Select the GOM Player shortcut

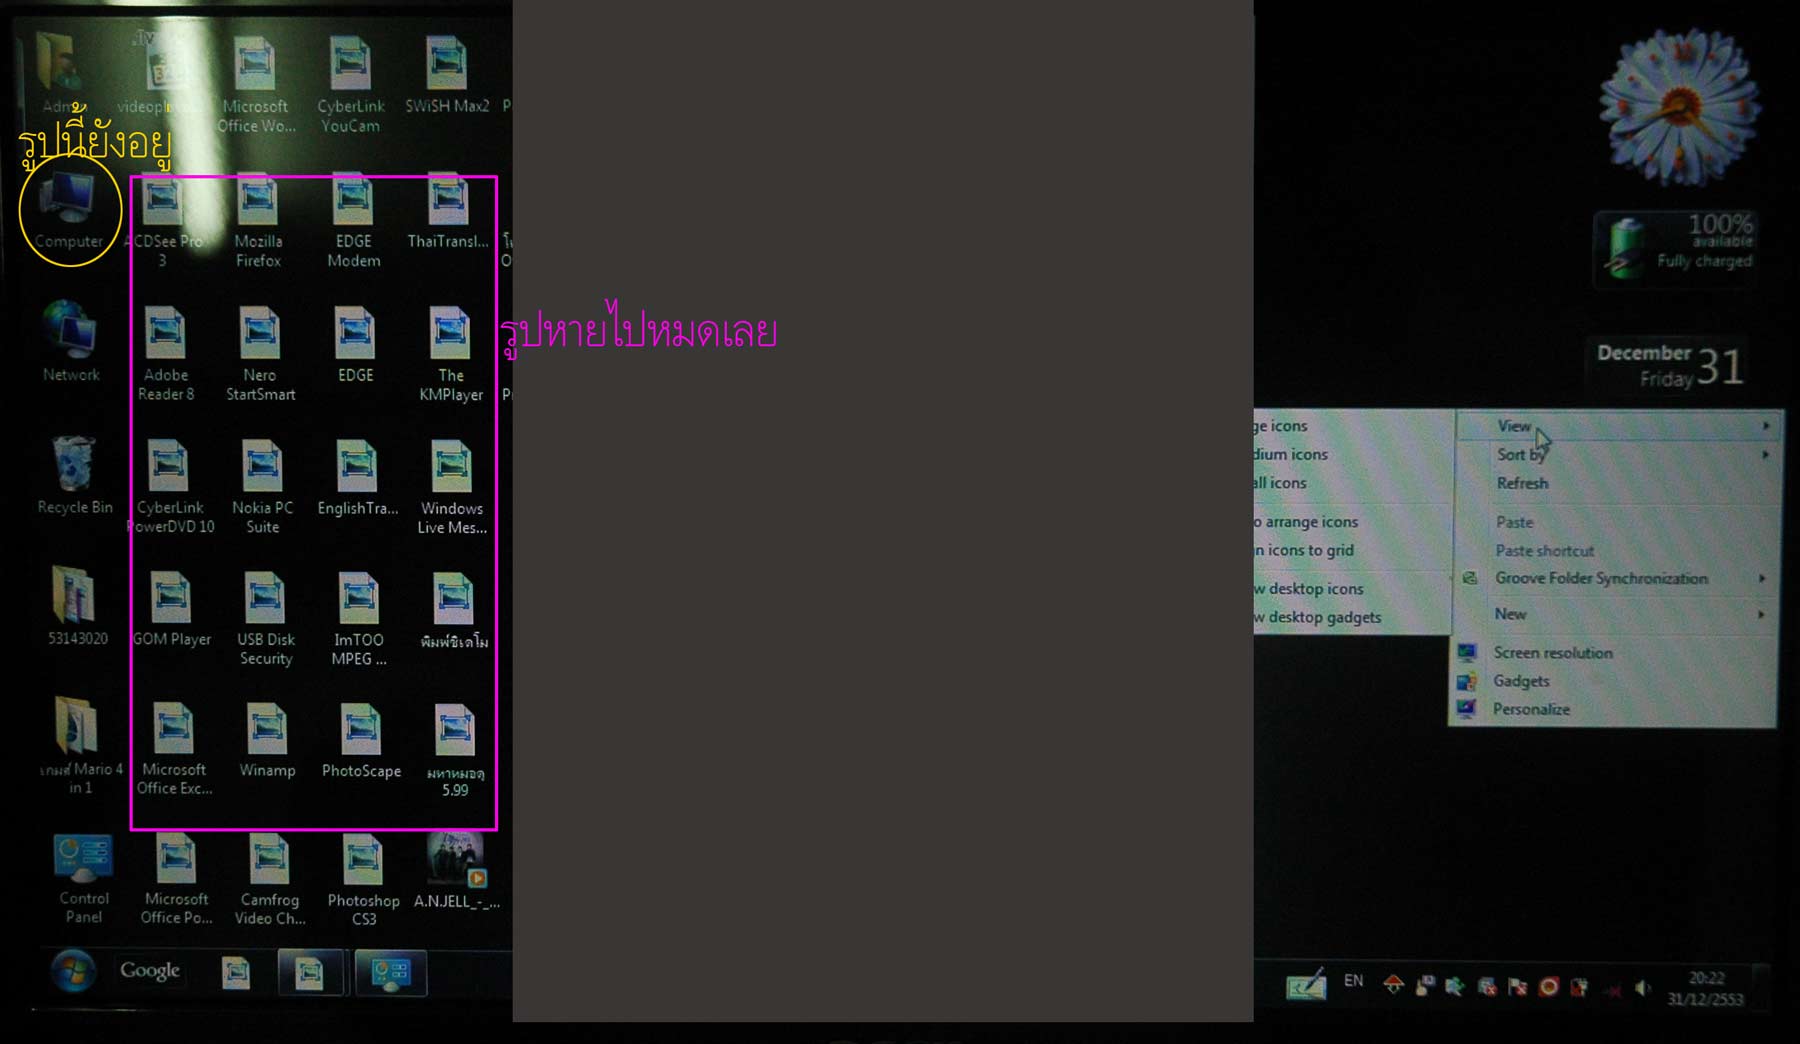[x=171, y=610]
